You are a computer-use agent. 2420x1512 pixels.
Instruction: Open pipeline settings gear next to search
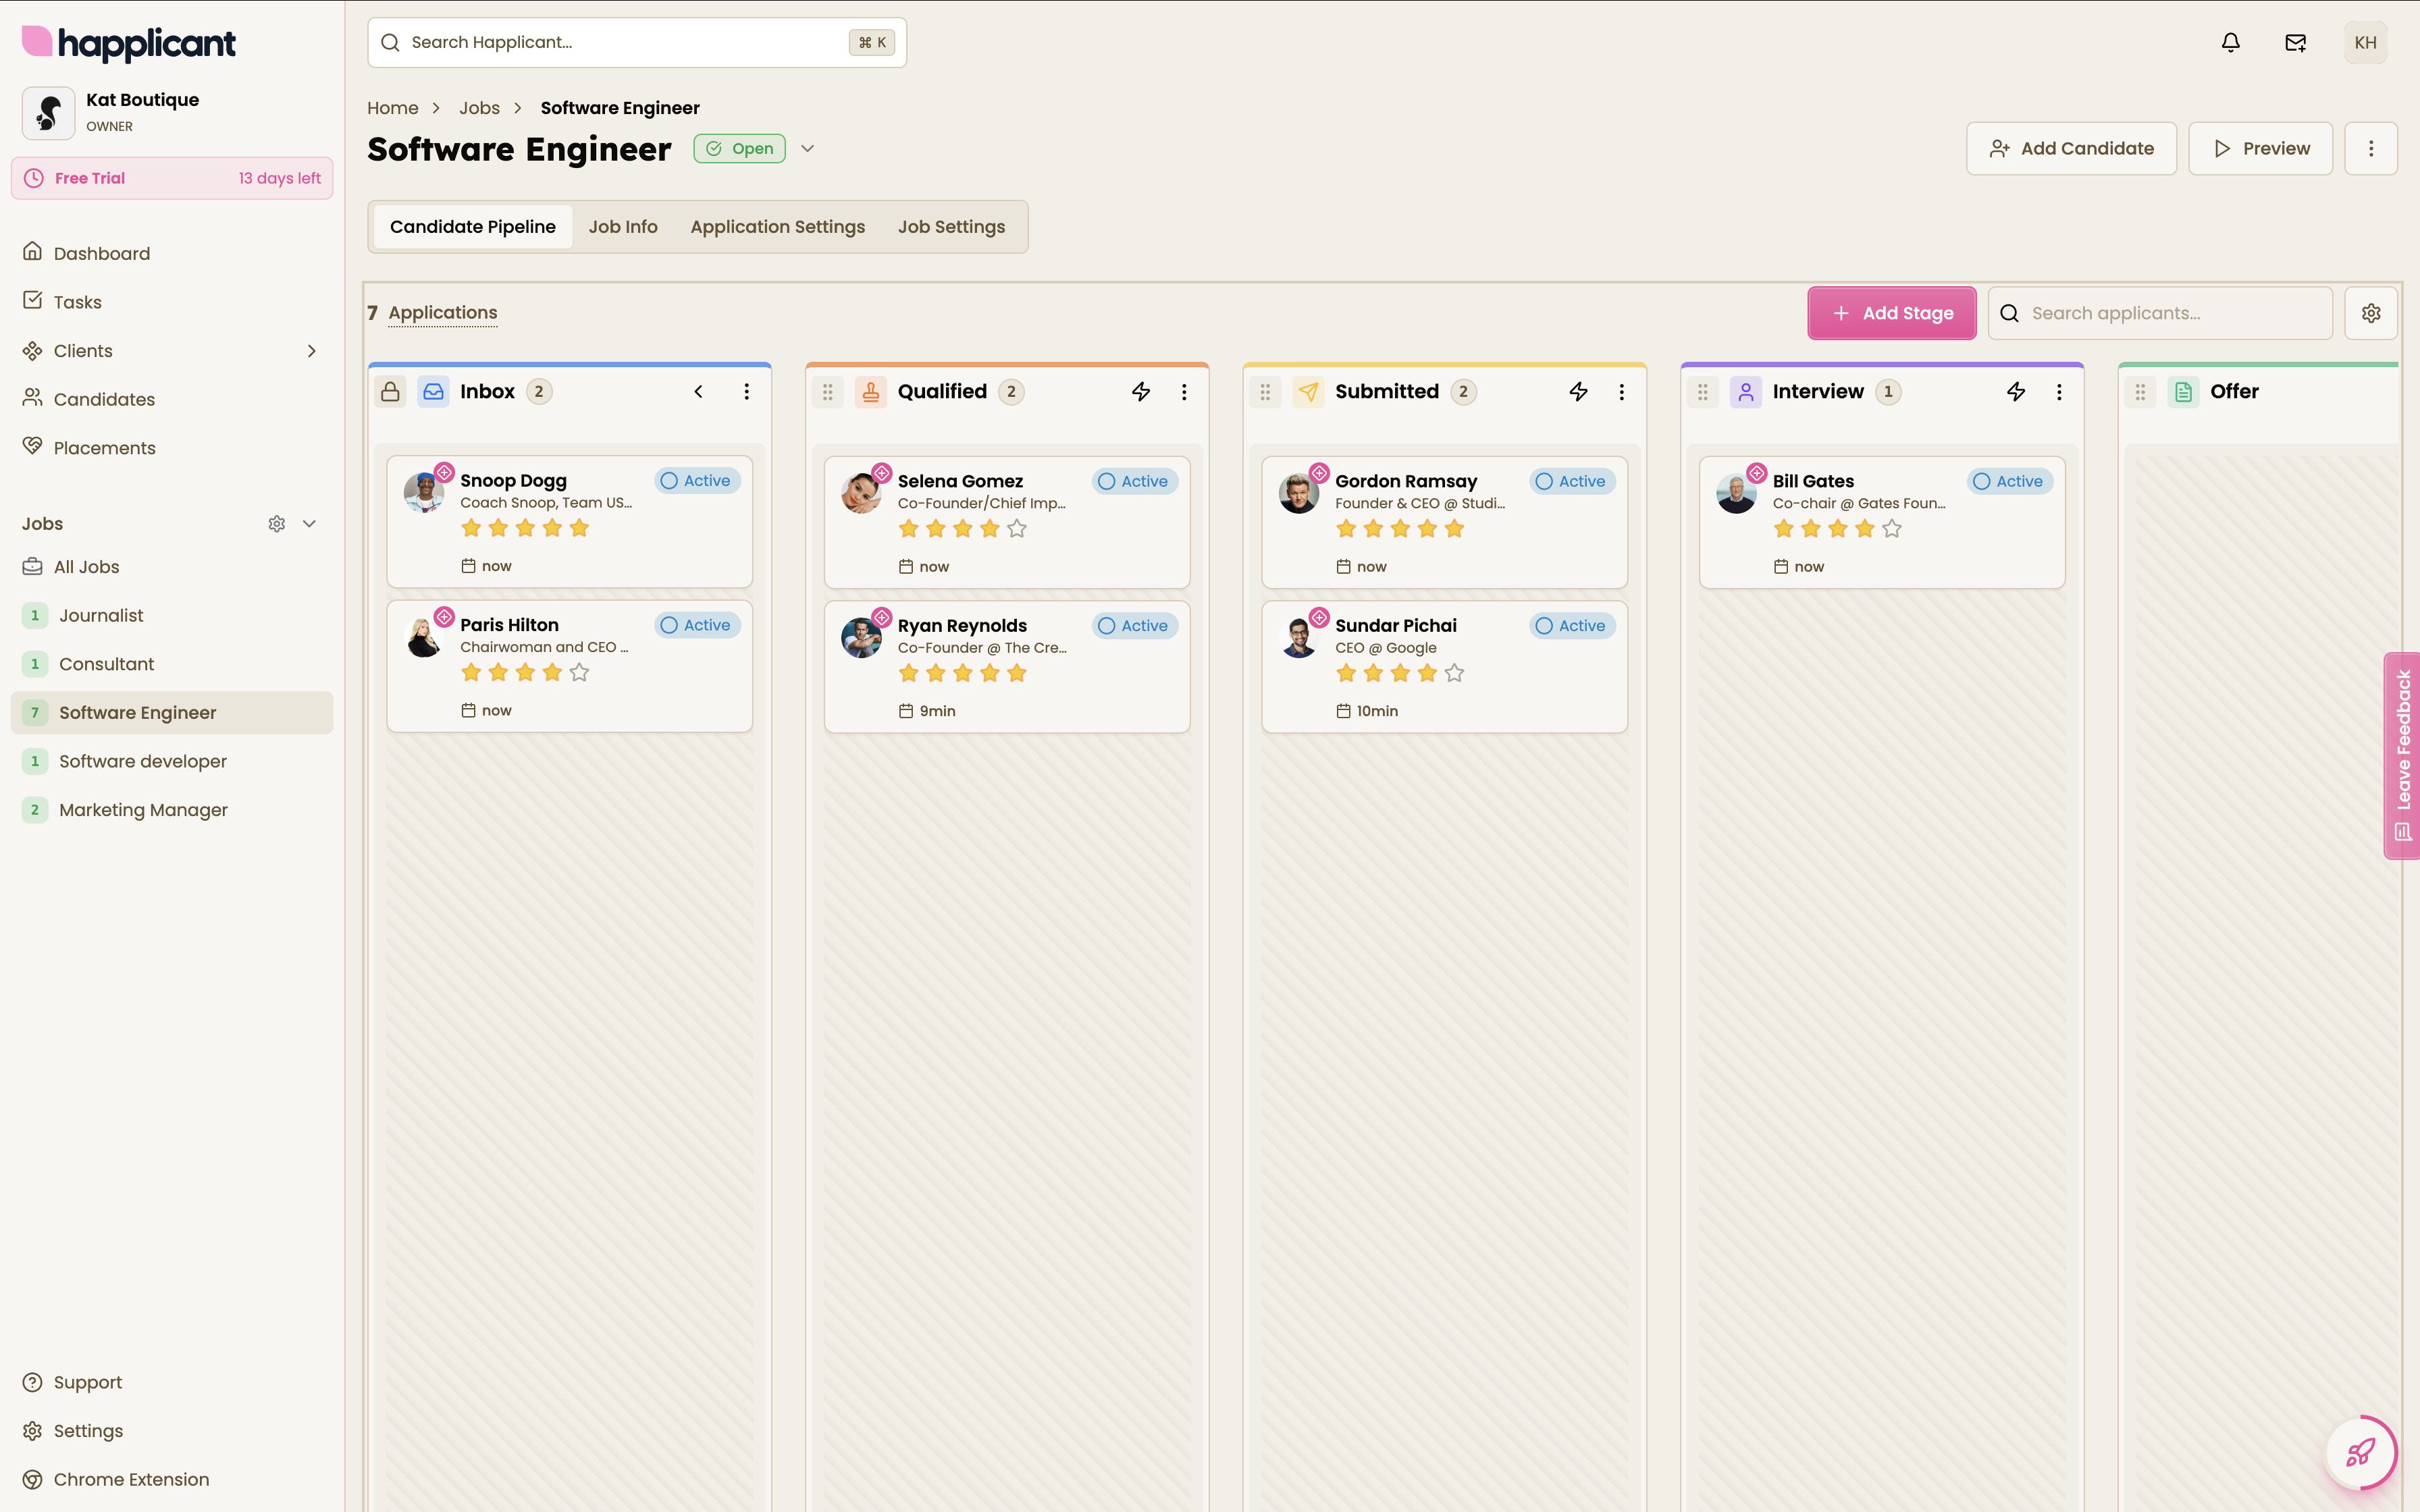2370,313
